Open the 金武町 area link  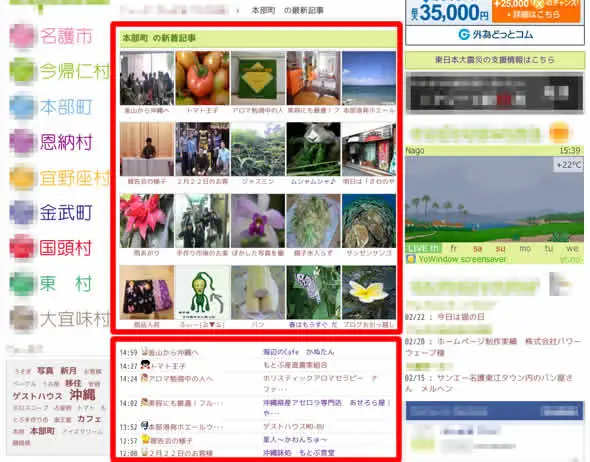click(66, 213)
